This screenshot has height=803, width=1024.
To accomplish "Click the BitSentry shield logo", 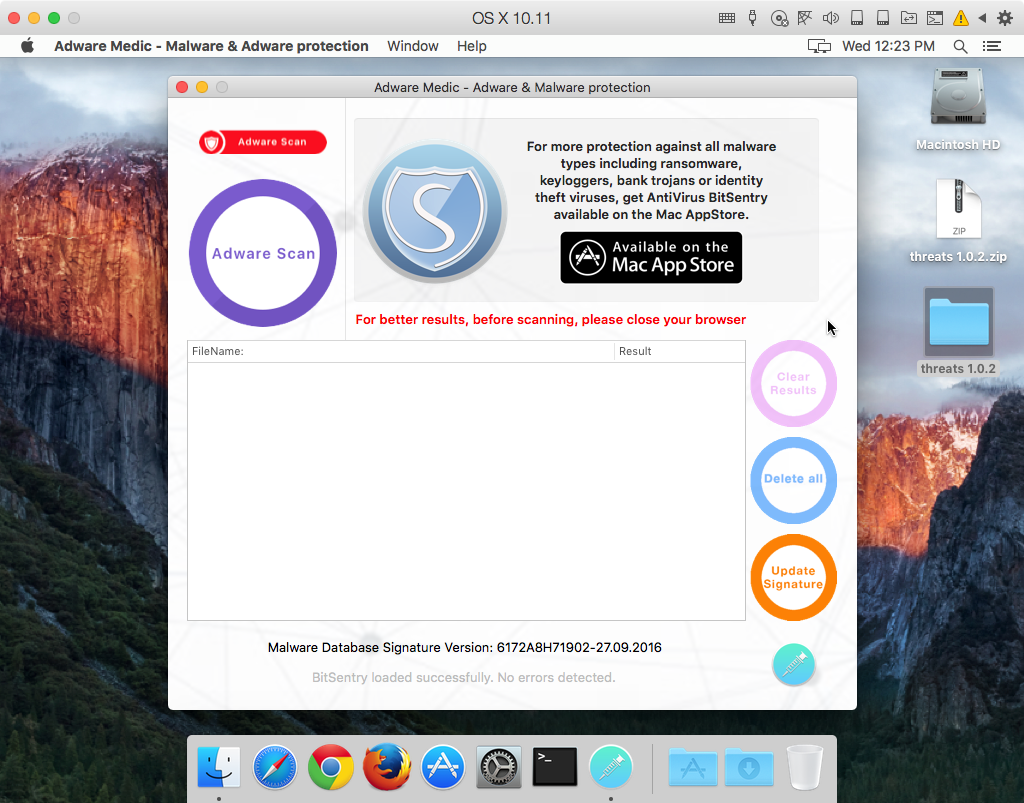I will point(434,213).
